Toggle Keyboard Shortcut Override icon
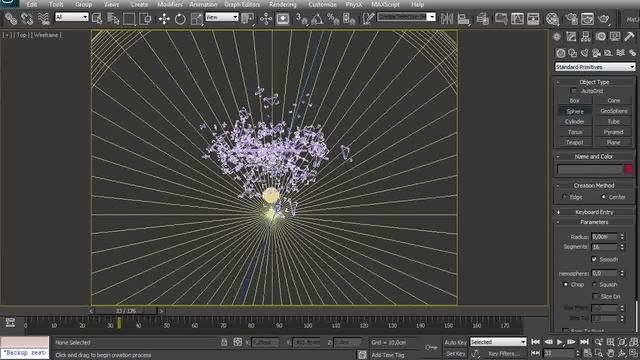Screen dimensions: 640x360 coord(282,19)
